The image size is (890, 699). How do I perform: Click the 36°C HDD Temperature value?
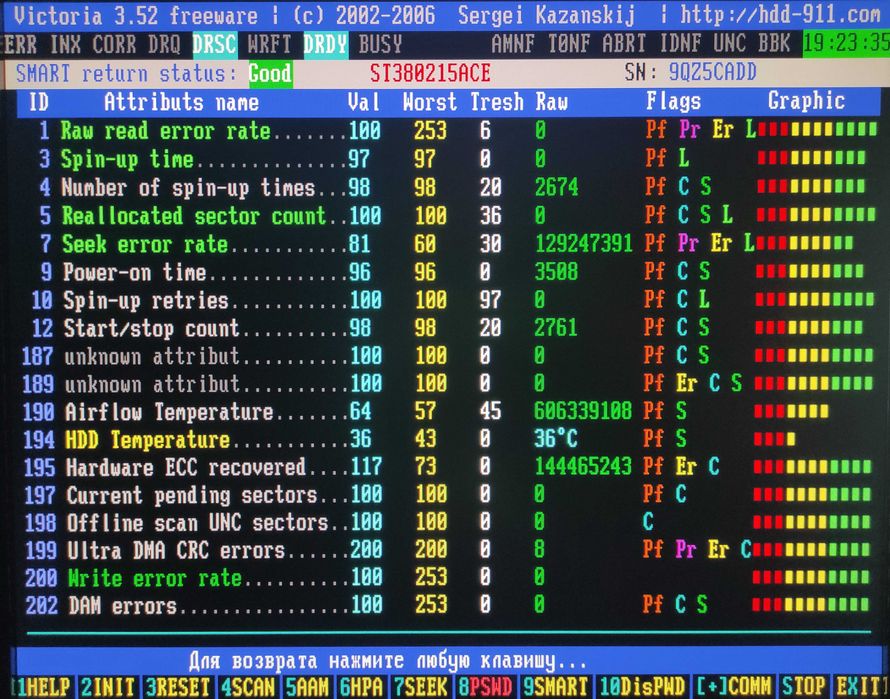tap(556, 438)
